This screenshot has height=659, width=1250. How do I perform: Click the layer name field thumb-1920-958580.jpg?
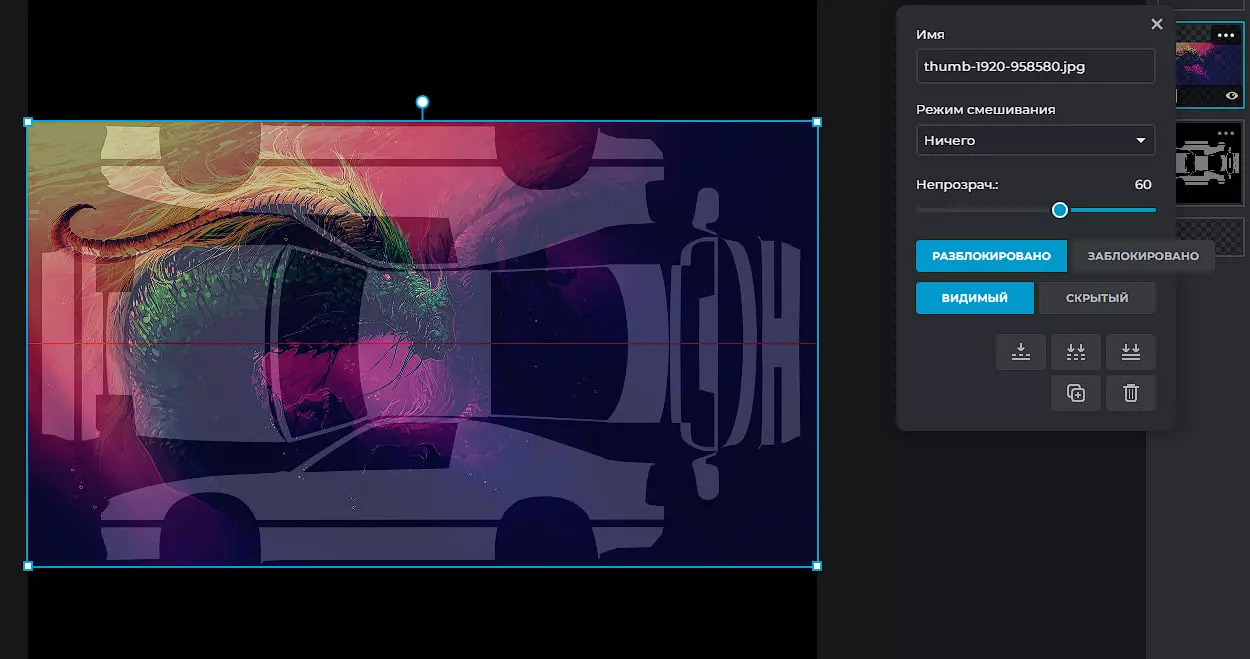click(1035, 67)
